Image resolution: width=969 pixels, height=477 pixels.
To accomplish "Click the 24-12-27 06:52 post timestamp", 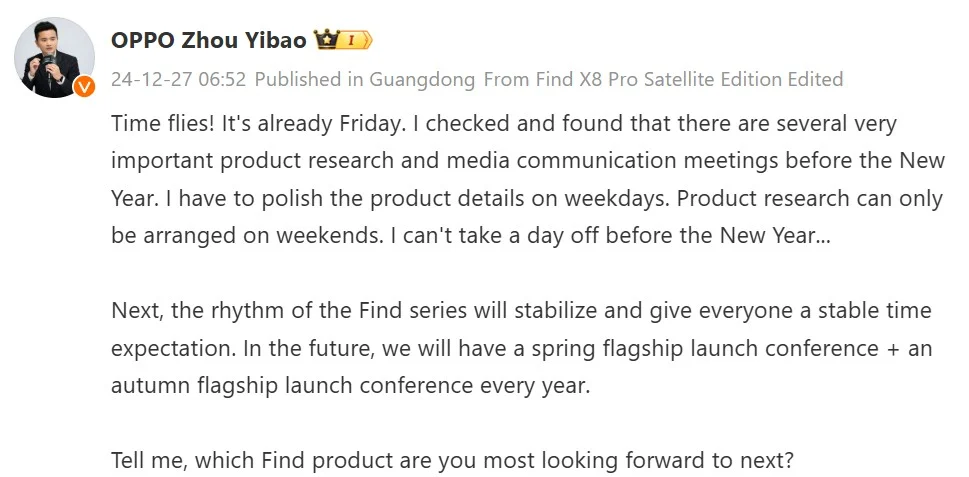I will pos(179,79).
